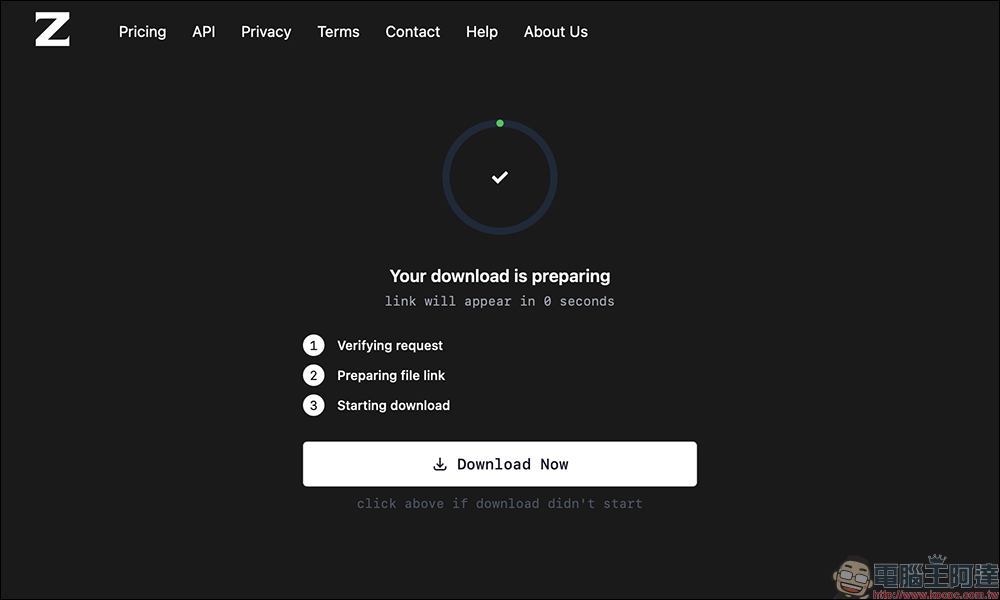The image size is (1000, 600).
Task: Select the step 1 circle icon
Action: [x=313, y=345]
